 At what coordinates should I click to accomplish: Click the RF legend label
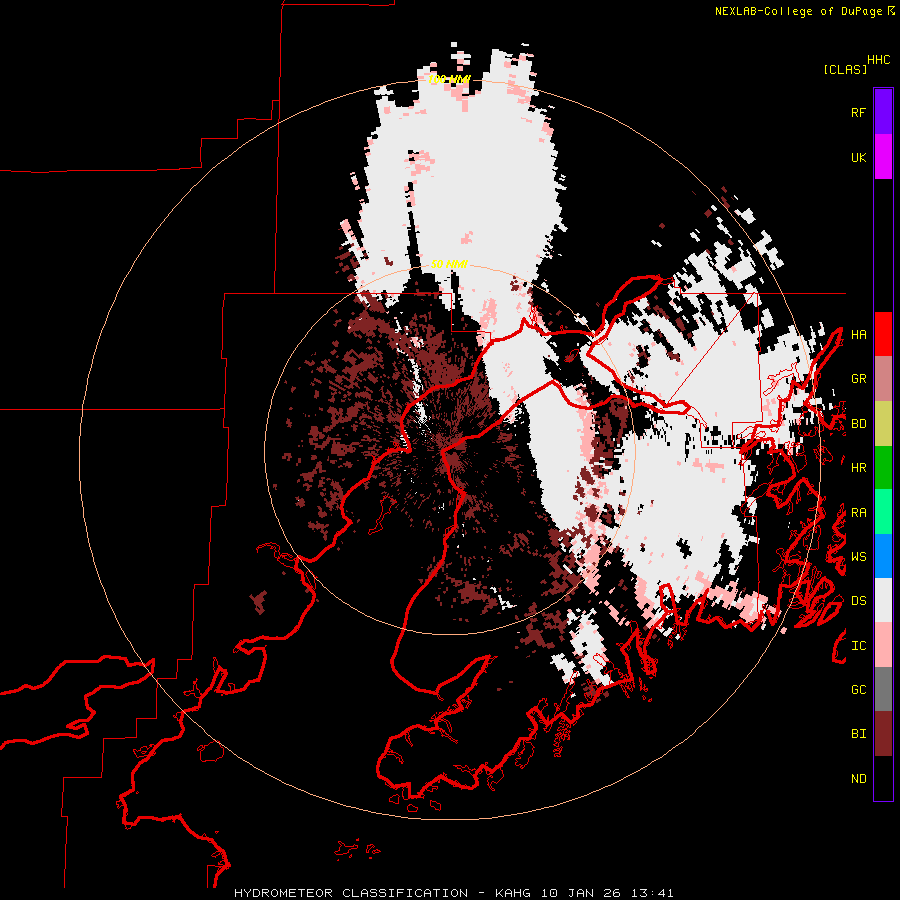(858, 112)
